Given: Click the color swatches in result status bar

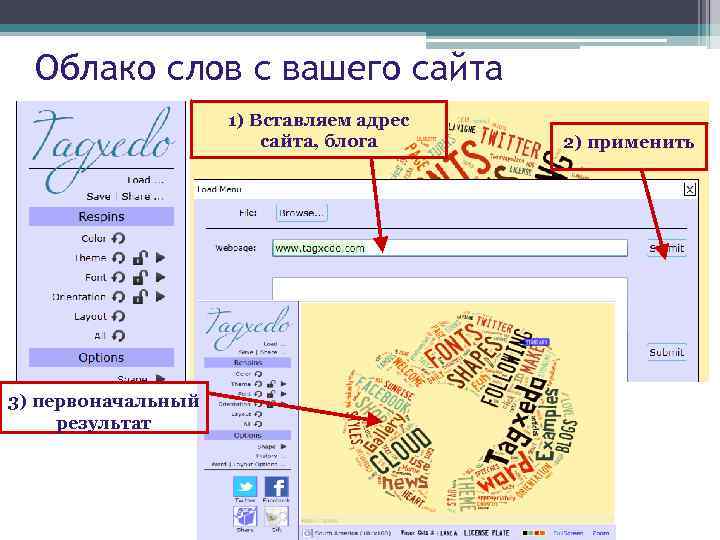Looking at the screenshot, I should [x=533, y=533].
